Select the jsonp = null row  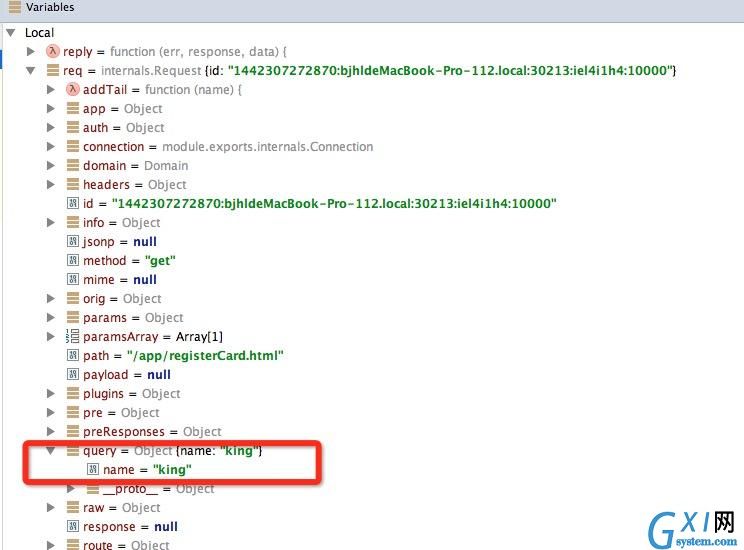point(112,242)
